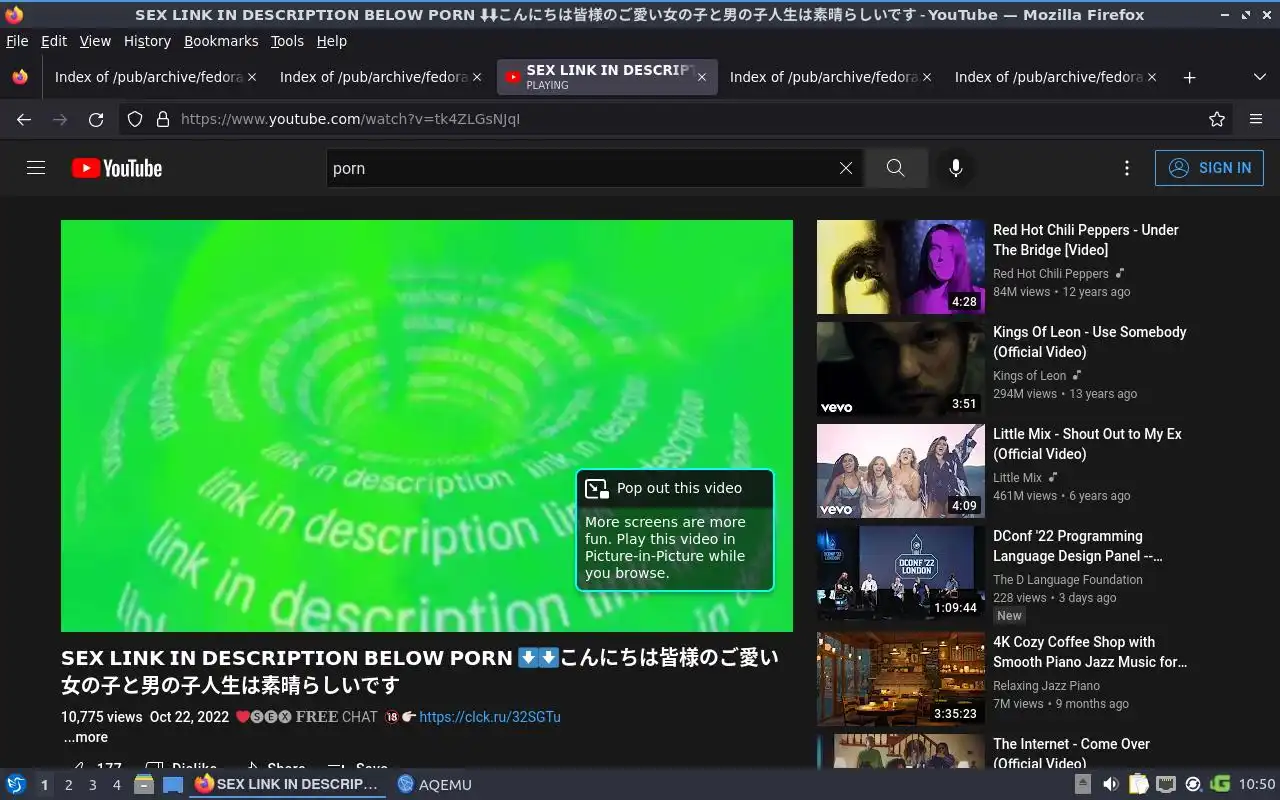The height and width of the screenshot is (800, 1280).
Task: Show desktop using blue taskbar icon
Action: (173, 784)
